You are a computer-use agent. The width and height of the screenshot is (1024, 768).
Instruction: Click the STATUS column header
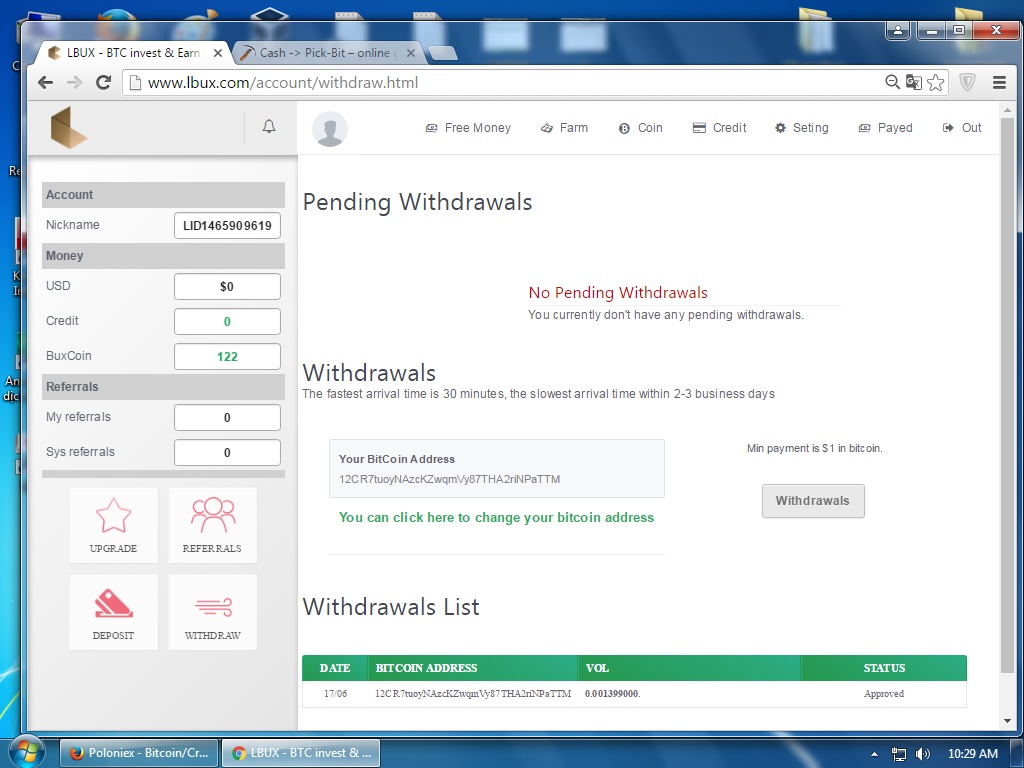coord(884,668)
